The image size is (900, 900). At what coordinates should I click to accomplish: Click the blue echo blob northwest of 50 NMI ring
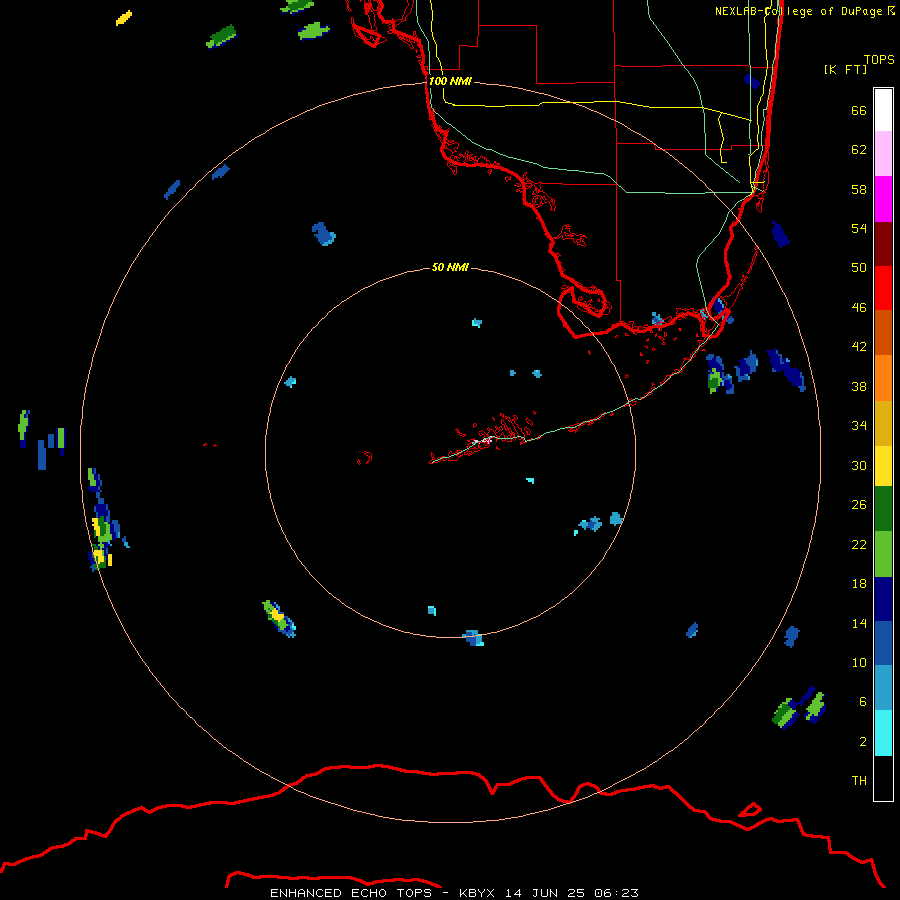324,234
